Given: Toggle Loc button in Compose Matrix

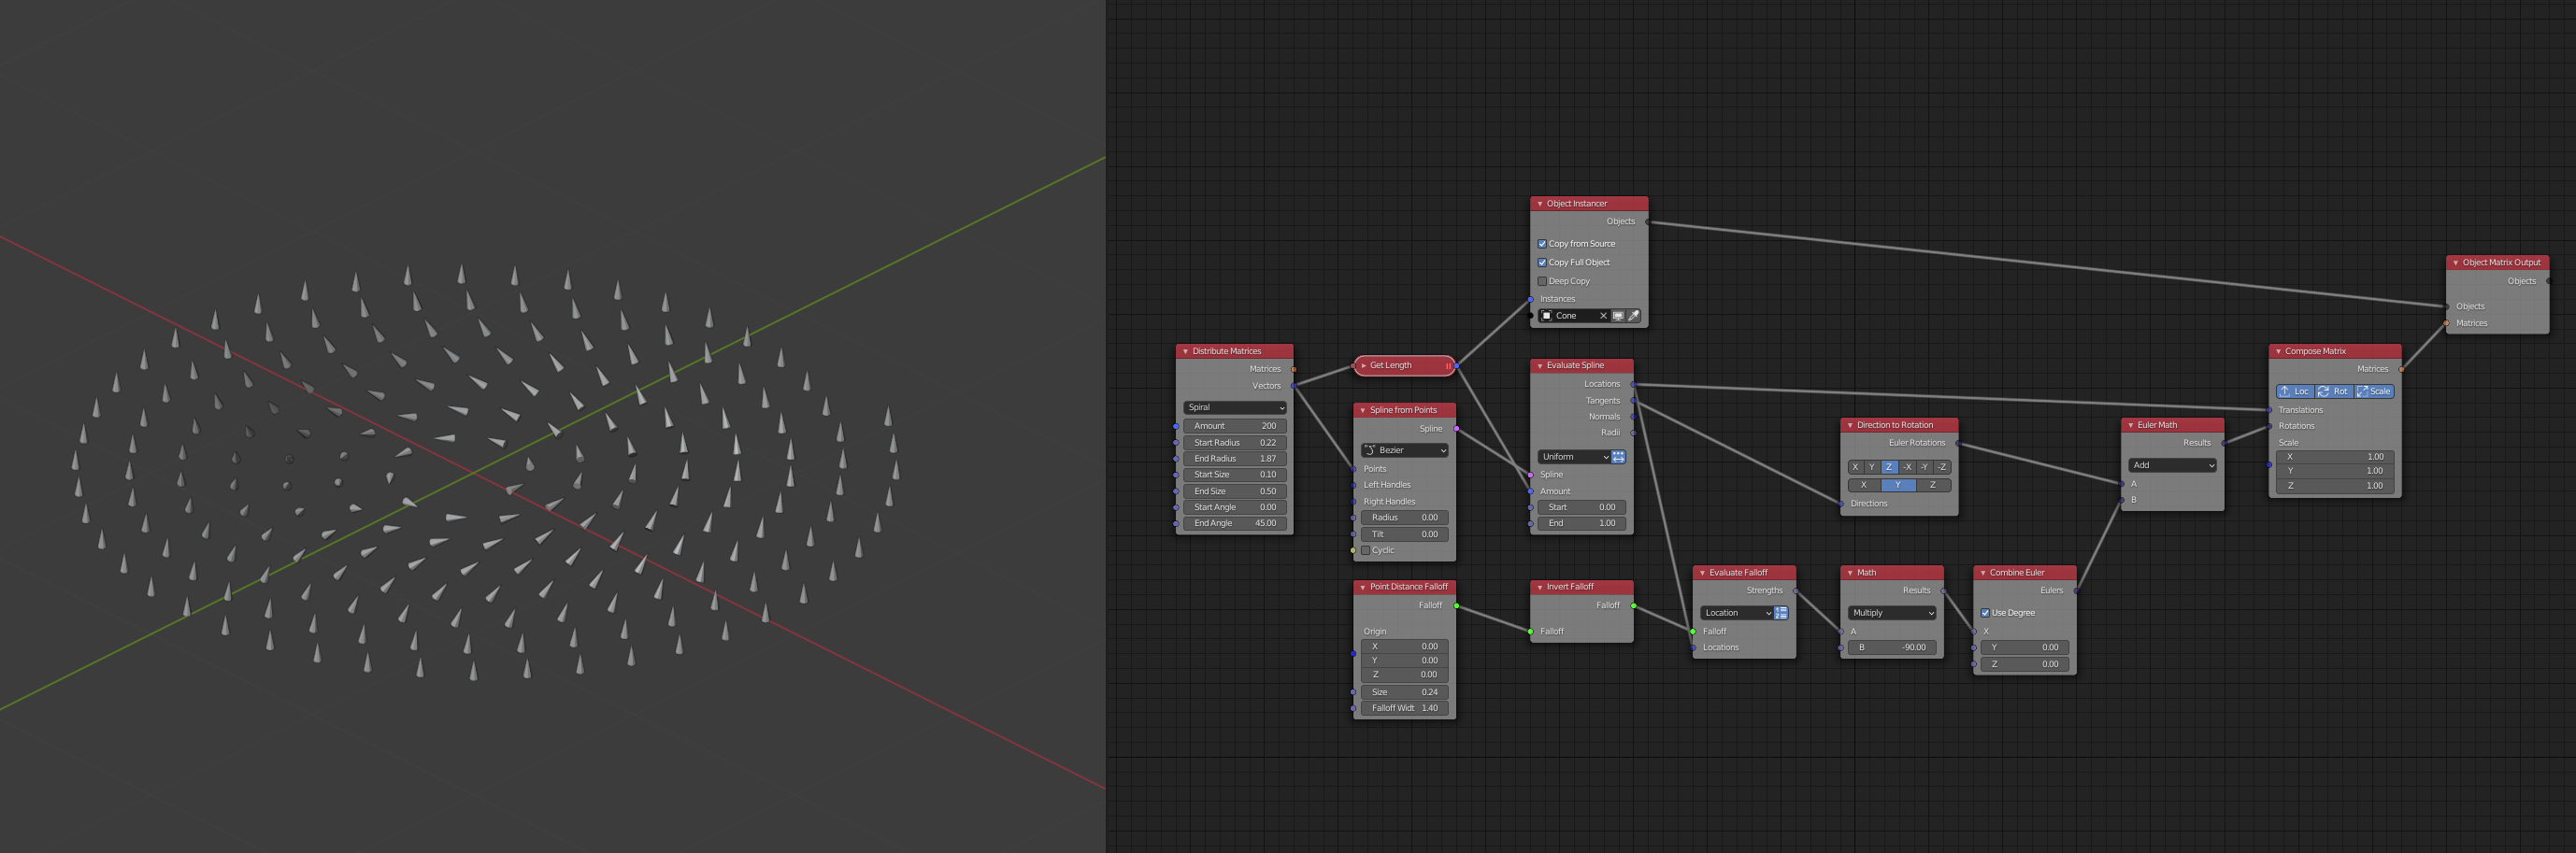Looking at the screenshot, I should tap(2295, 392).
